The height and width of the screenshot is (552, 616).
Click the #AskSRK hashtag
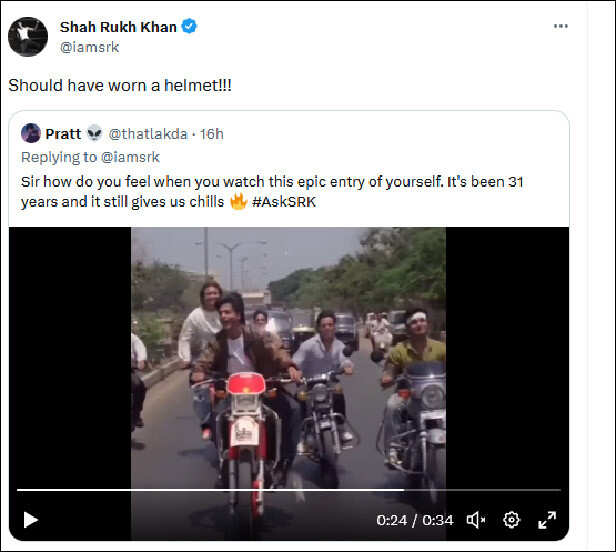tap(290, 201)
